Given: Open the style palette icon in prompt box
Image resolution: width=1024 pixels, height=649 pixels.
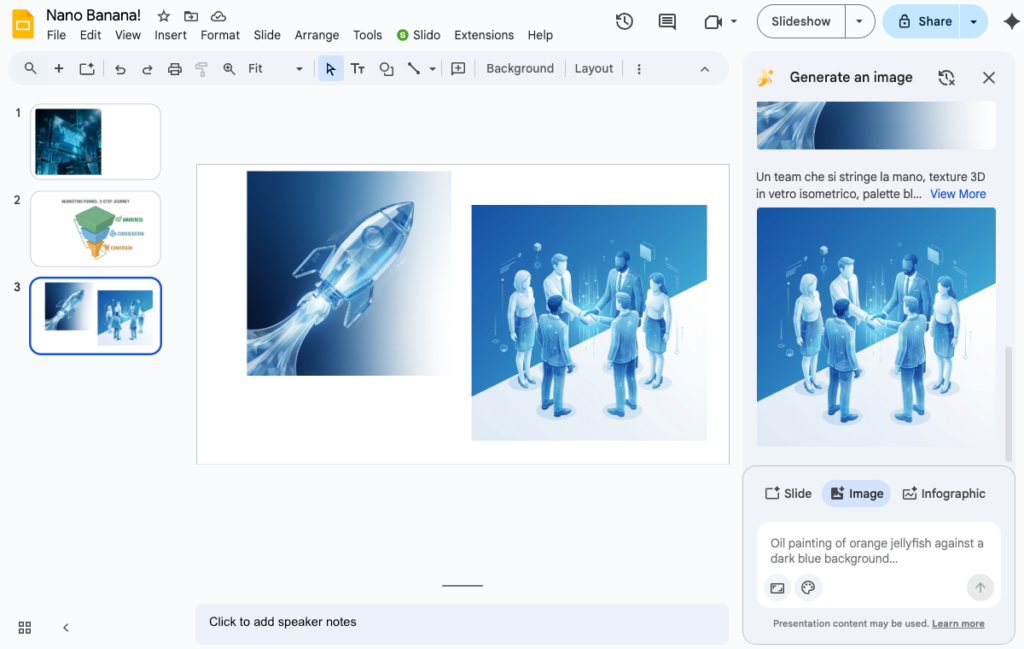Looking at the screenshot, I should [808, 588].
